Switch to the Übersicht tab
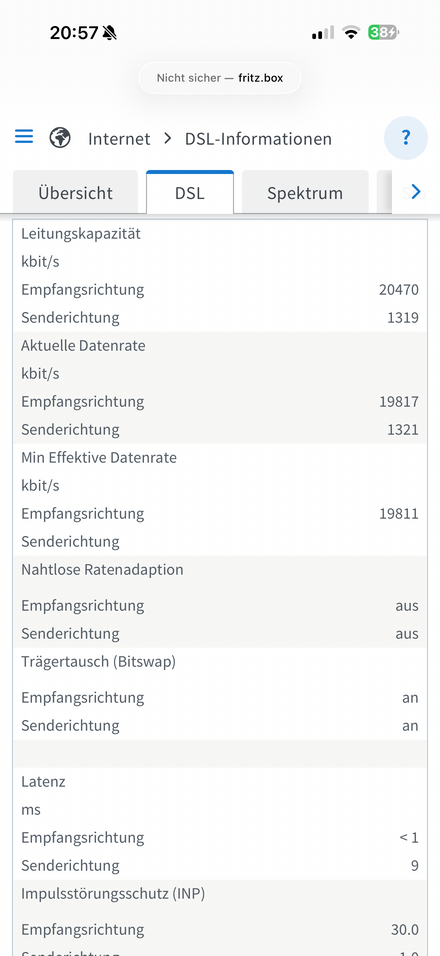The width and height of the screenshot is (440, 956). [x=76, y=192]
